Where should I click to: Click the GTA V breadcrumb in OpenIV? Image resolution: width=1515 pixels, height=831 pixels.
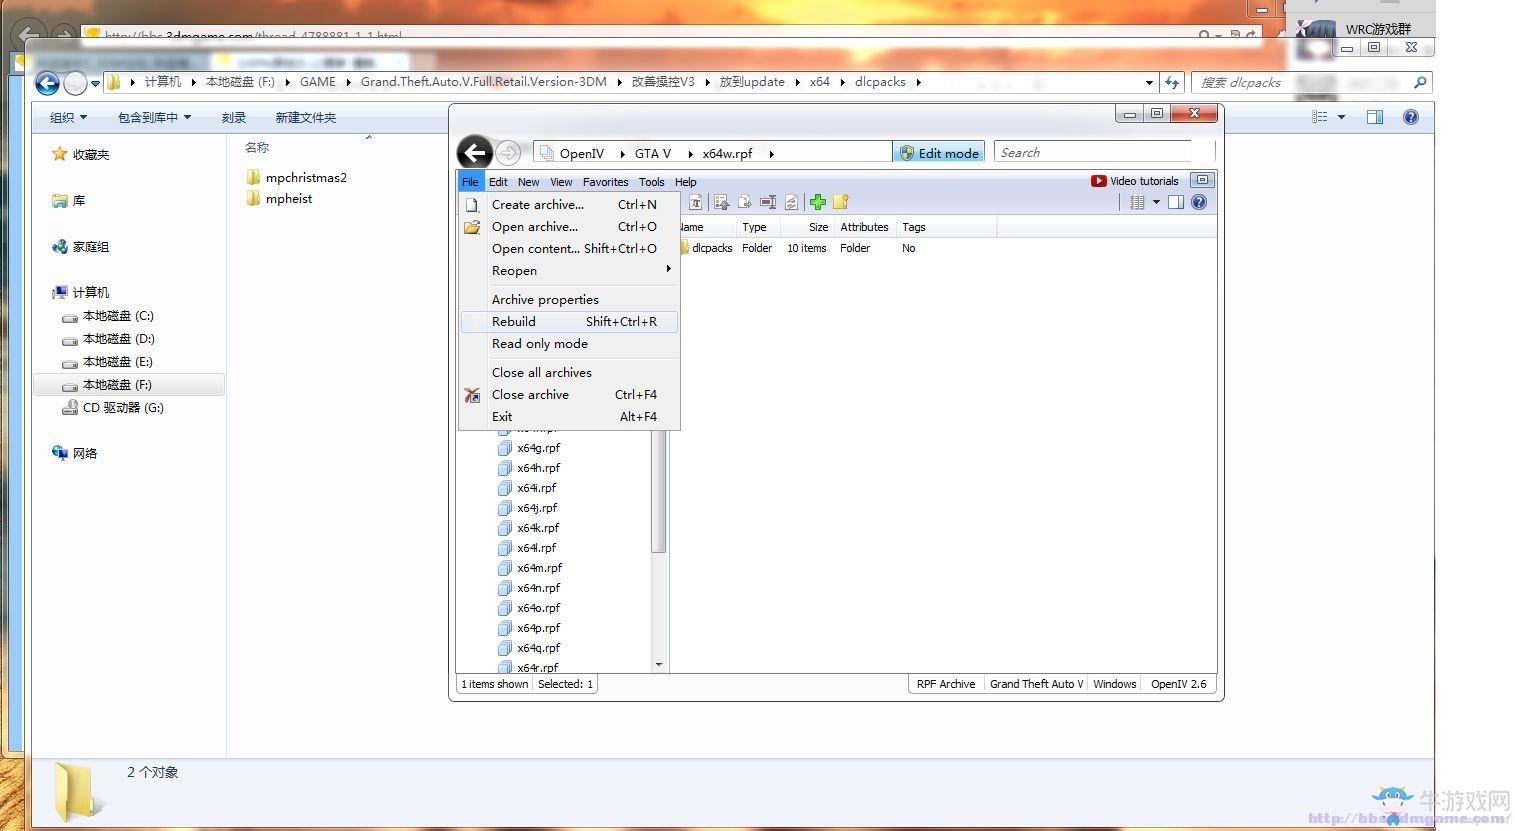pyautogui.click(x=652, y=153)
